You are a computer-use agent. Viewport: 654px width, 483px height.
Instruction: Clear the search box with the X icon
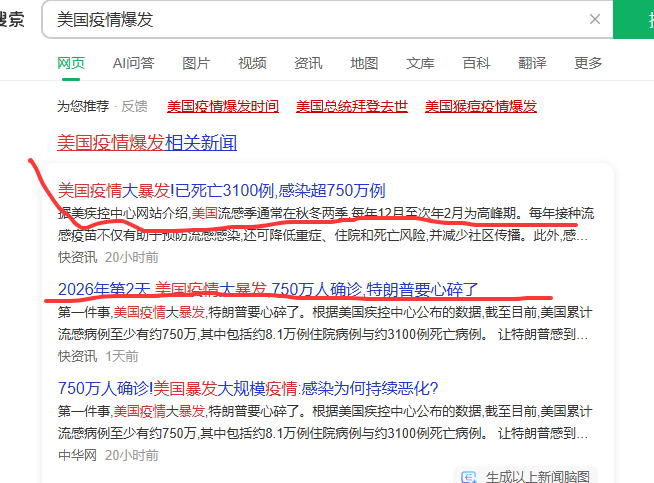pyautogui.click(x=595, y=19)
